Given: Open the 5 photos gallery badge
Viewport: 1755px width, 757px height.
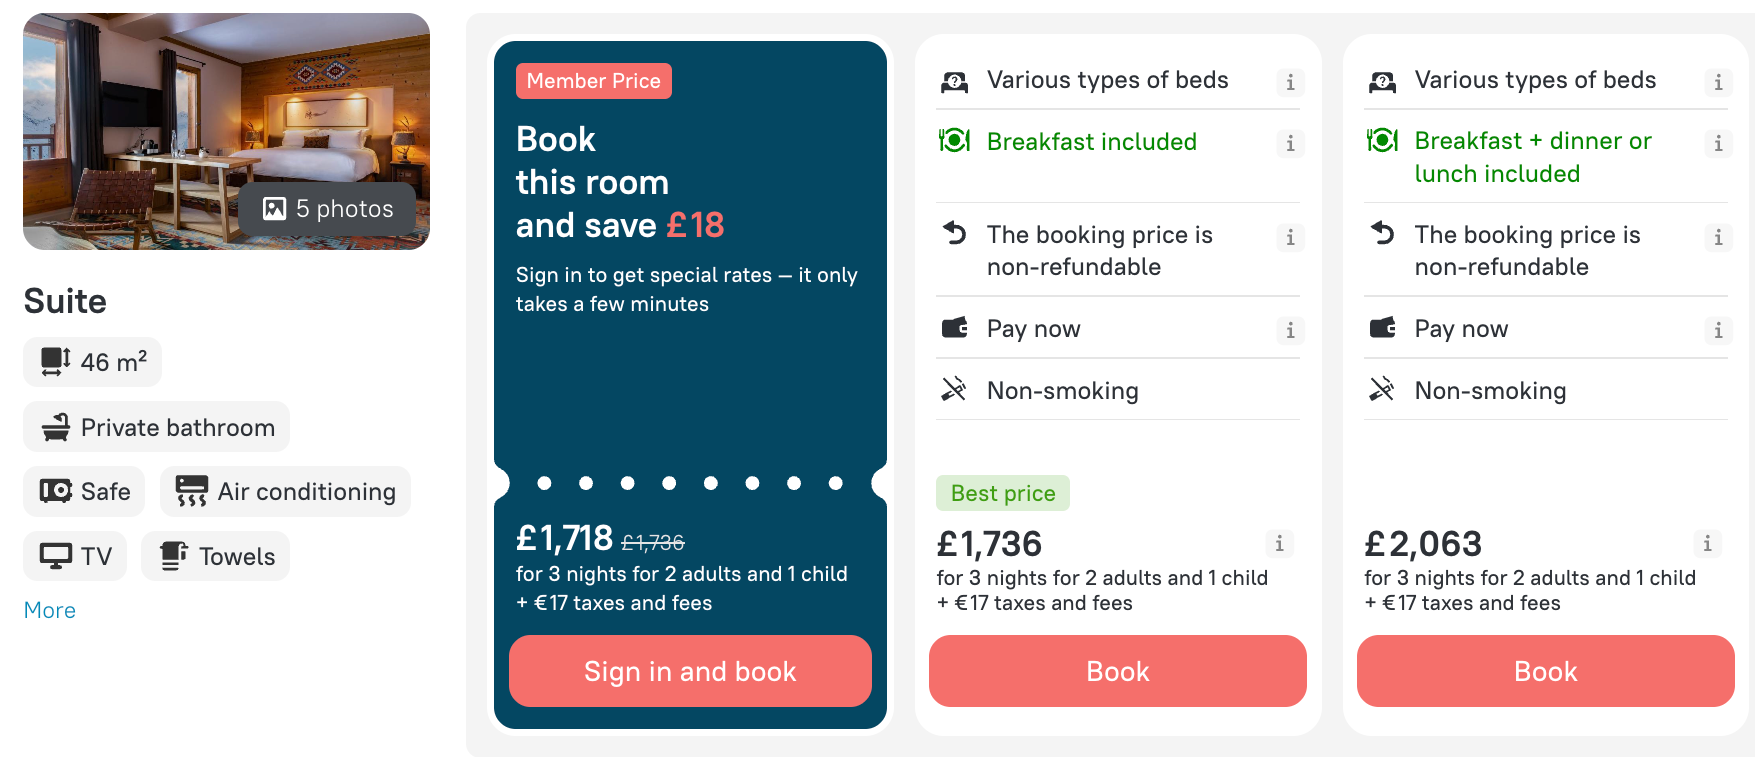Looking at the screenshot, I should pyautogui.click(x=327, y=209).
